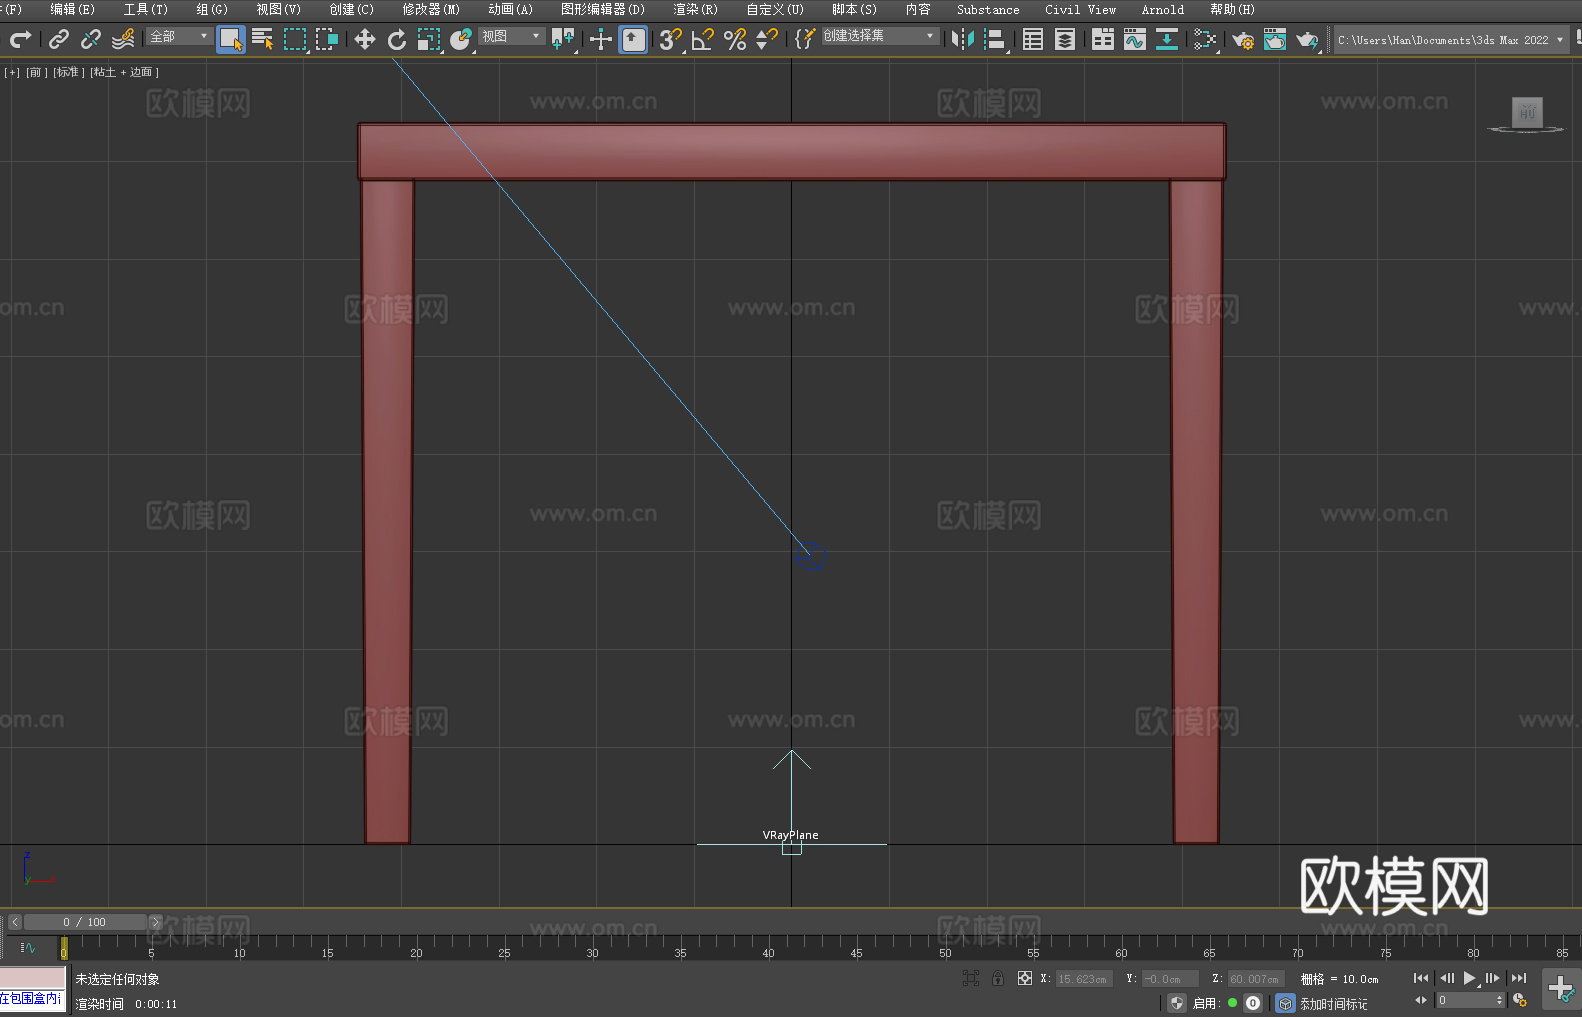Toggle the Percent Snap button

coord(735,39)
